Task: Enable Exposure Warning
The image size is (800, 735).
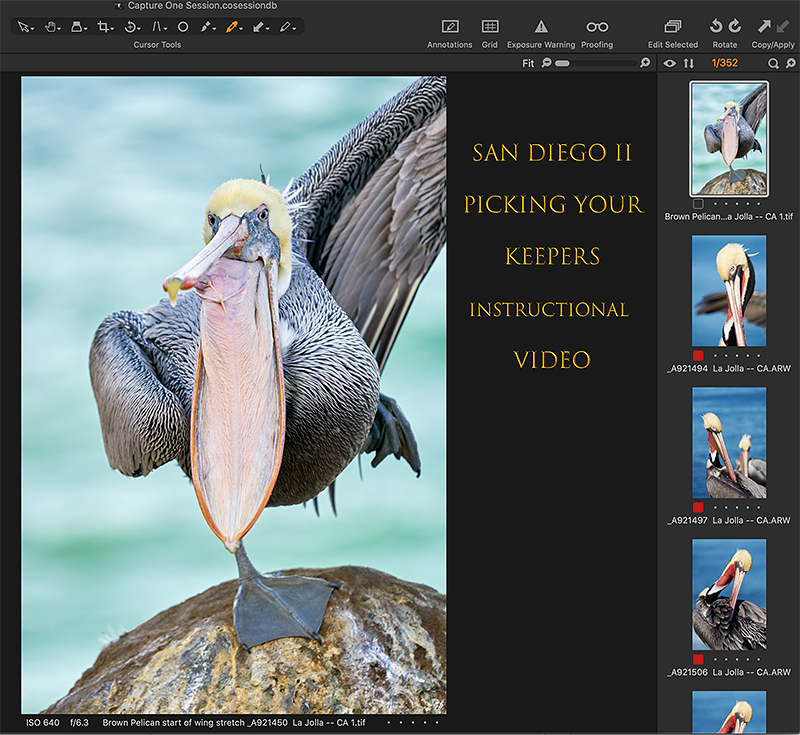Action: click(x=541, y=27)
